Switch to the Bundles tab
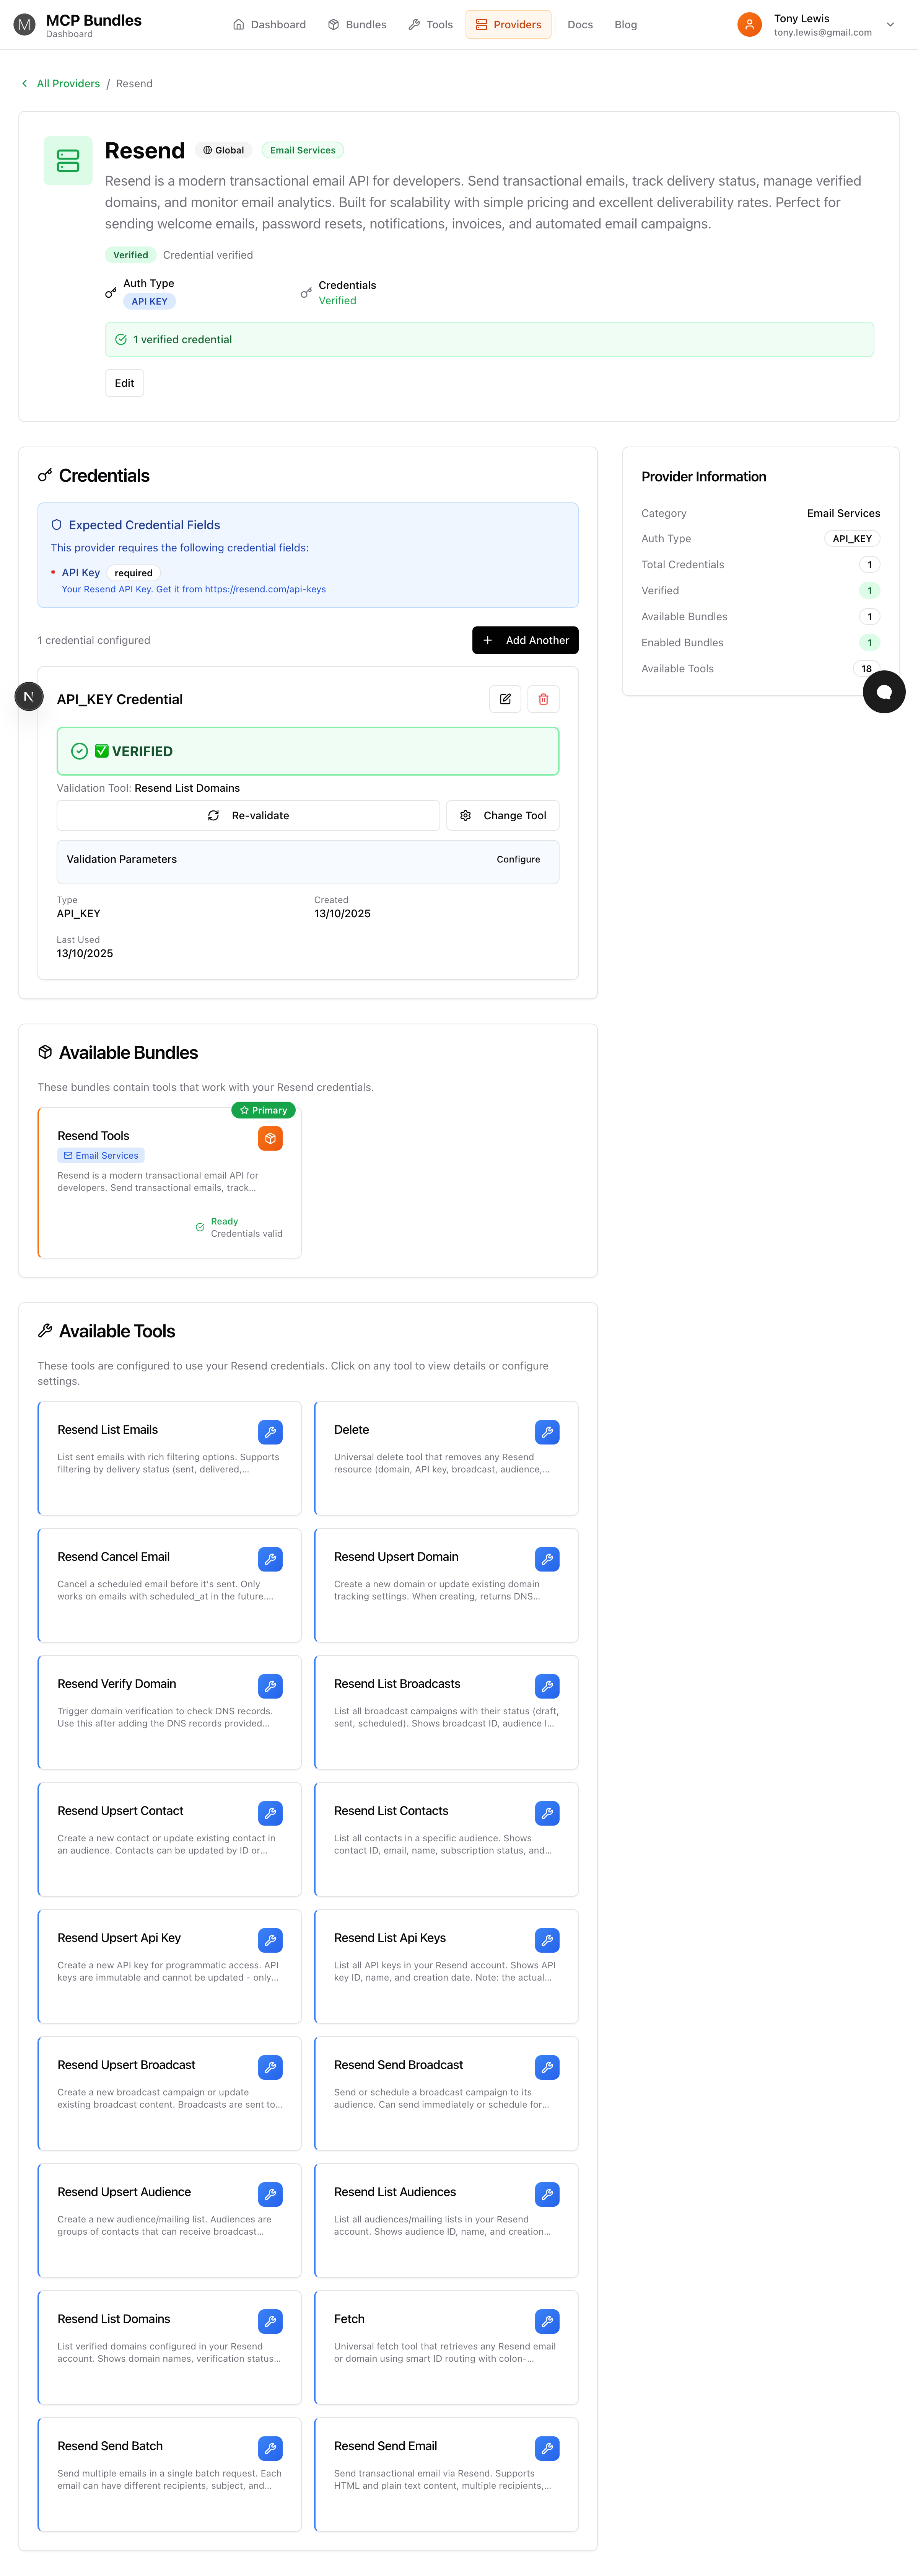Viewport: 918px width, 2576px height. click(357, 24)
